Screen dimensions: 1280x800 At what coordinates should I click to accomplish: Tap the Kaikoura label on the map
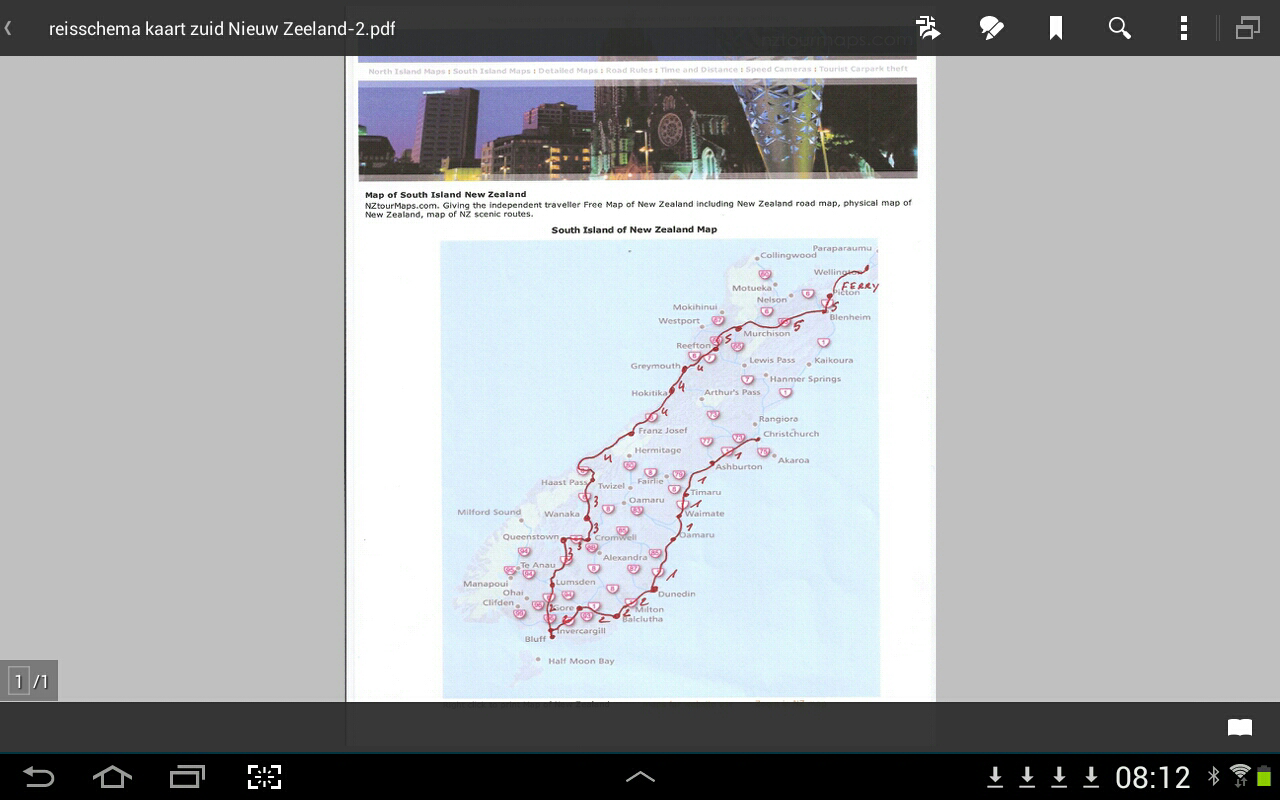(834, 360)
